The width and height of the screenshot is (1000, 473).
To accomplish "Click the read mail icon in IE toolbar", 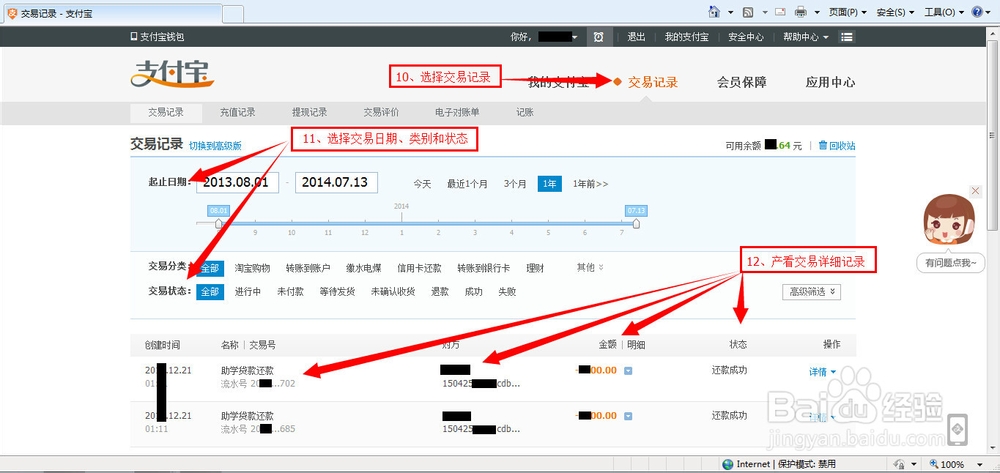I will 780,11.
